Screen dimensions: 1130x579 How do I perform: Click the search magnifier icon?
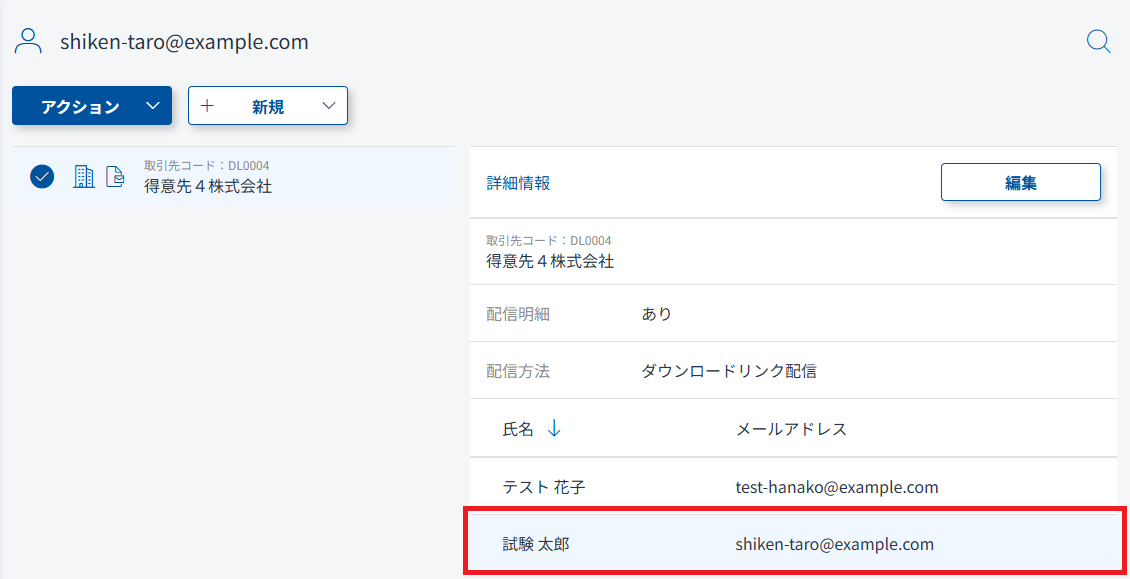pyautogui.click(x=1098, y=41)
